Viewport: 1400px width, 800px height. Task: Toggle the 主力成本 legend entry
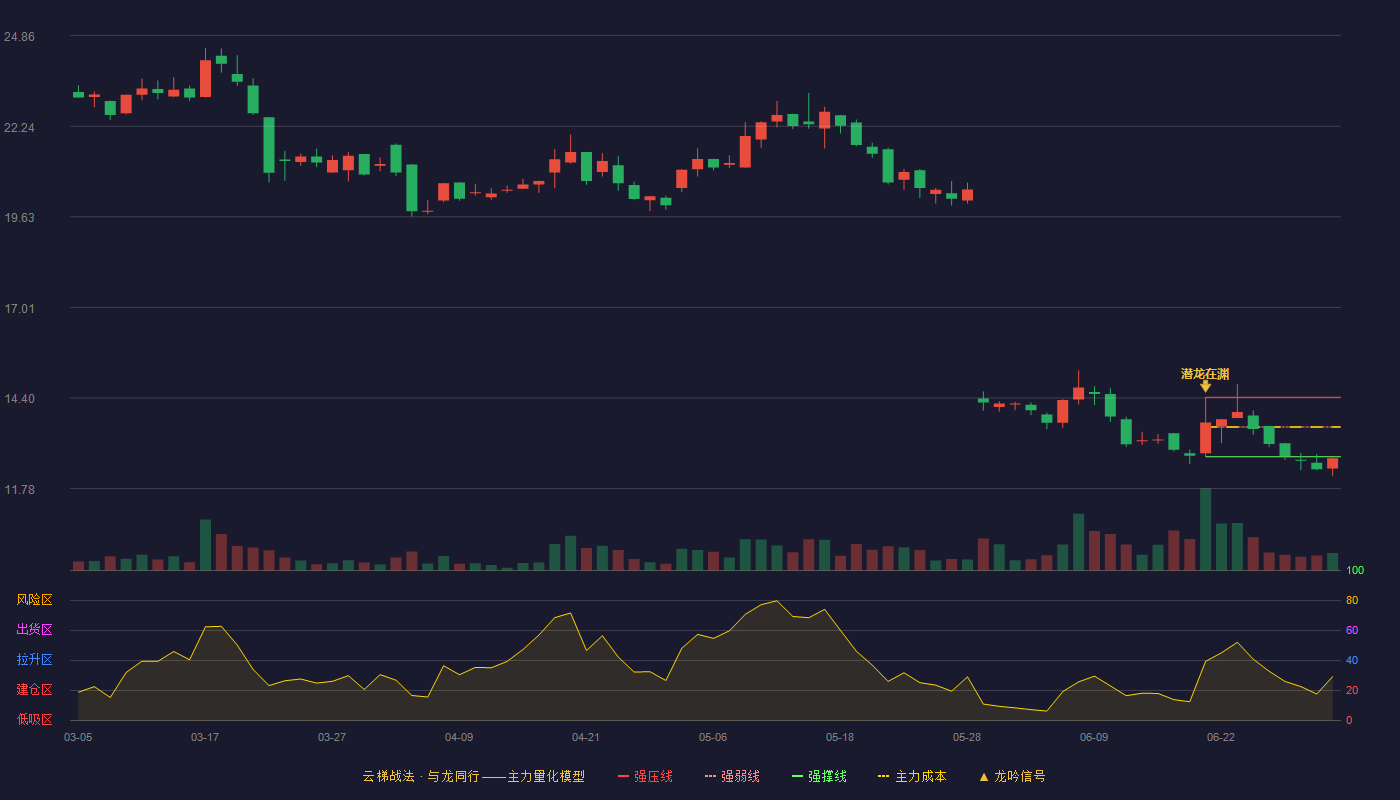point(912,776)
